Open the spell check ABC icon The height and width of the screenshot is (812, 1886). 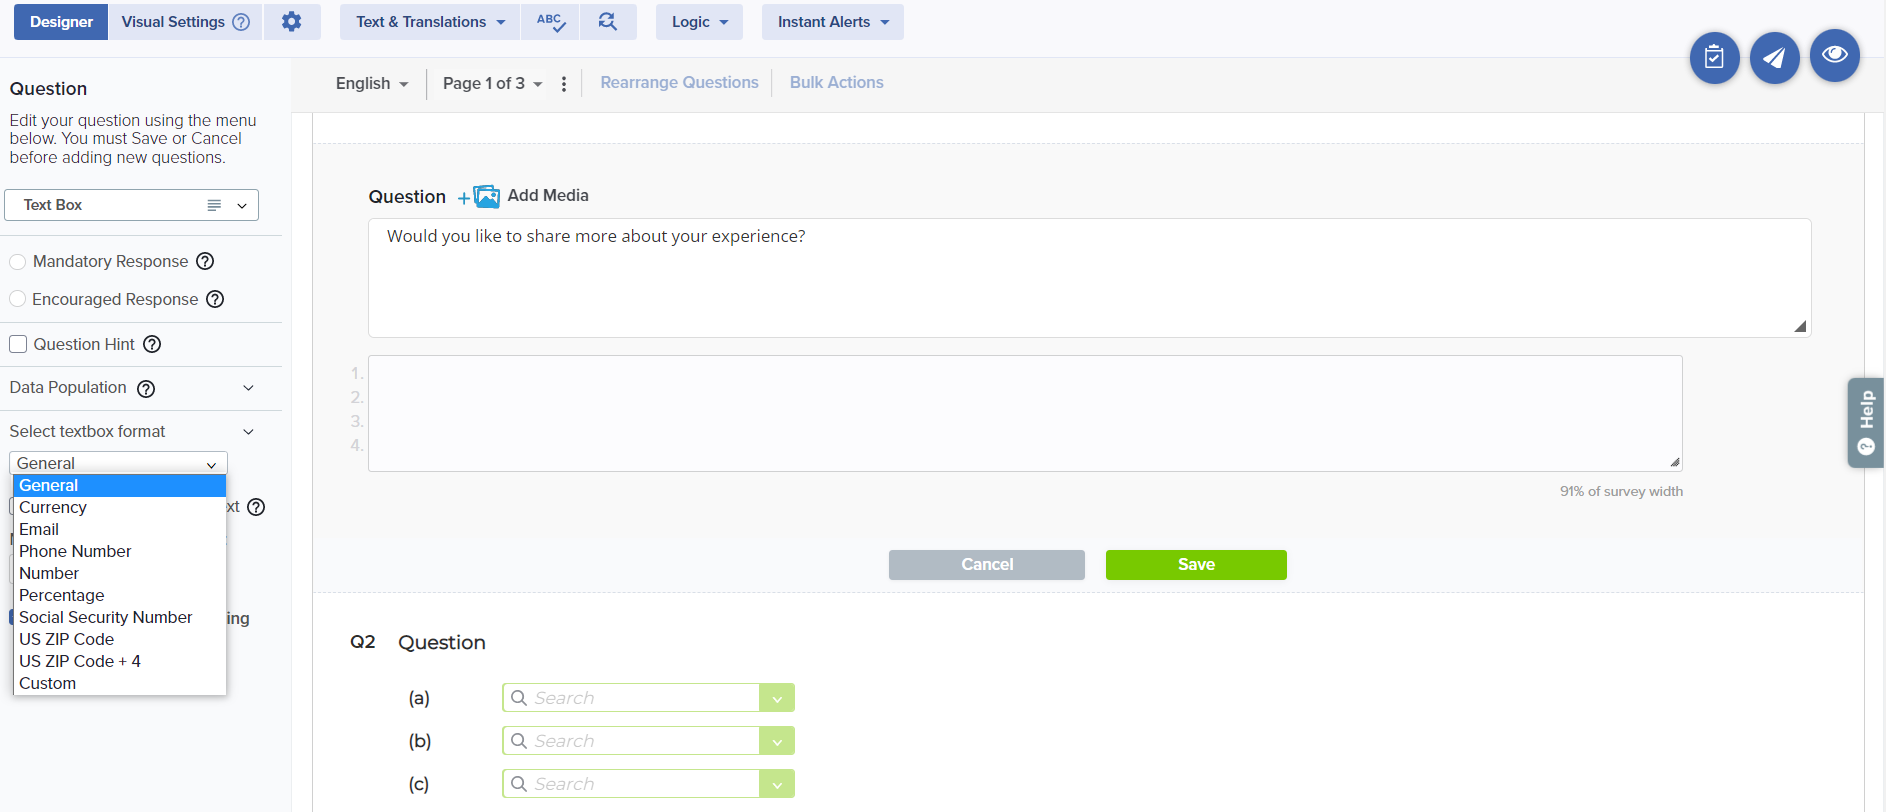pos(550,22)
